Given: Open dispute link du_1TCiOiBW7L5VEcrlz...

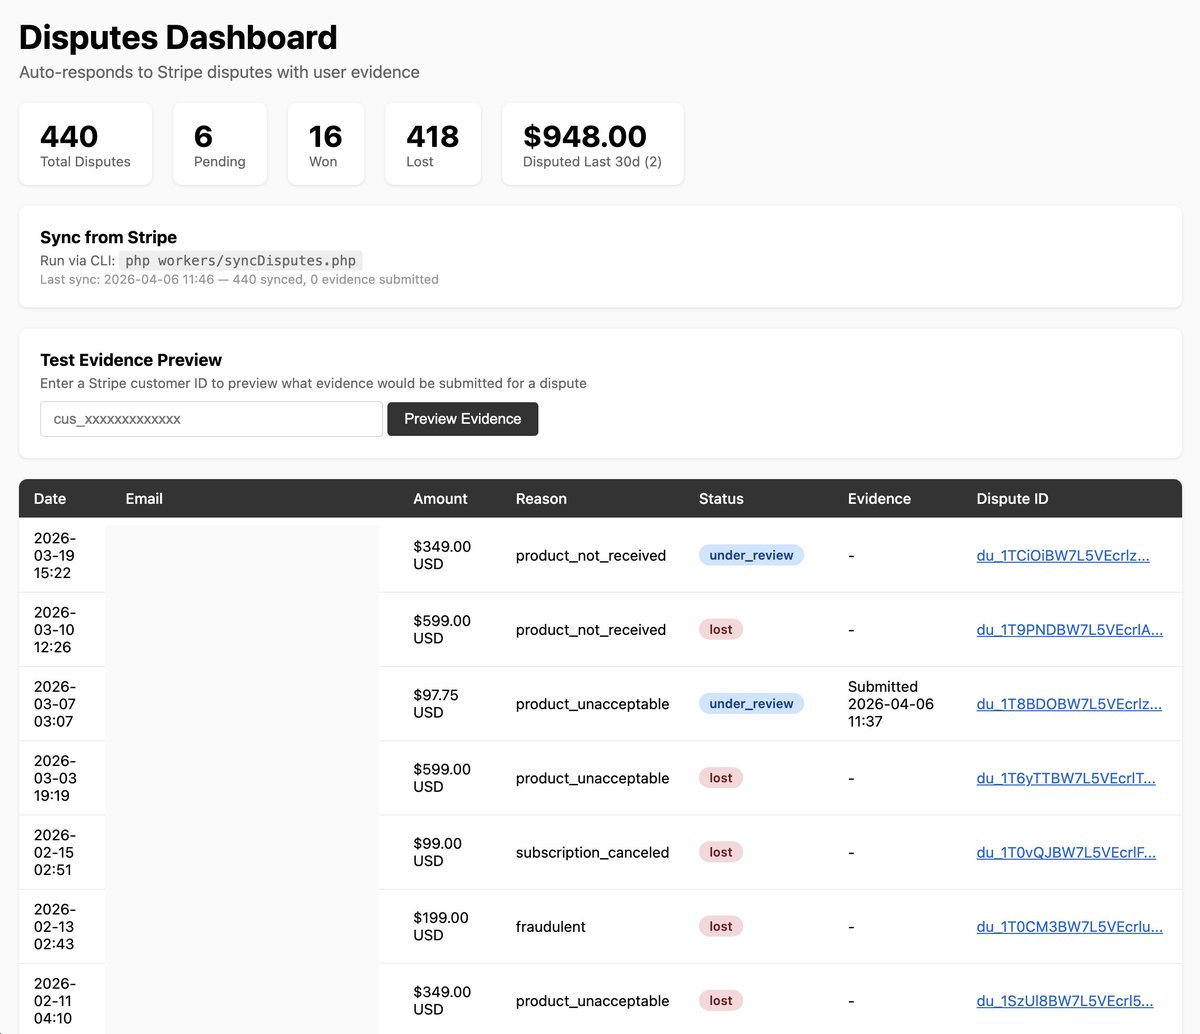Looking at the screenshot, I should tap(1063, 556).
